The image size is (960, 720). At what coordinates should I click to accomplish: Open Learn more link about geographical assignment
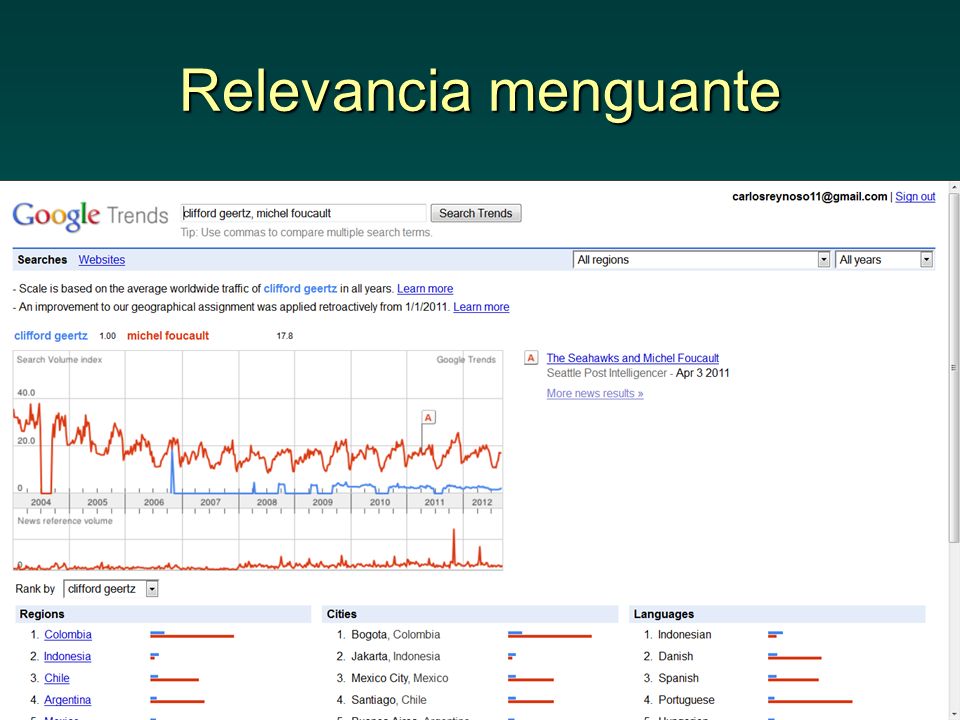pyautogui.click(x=481, y=307)
